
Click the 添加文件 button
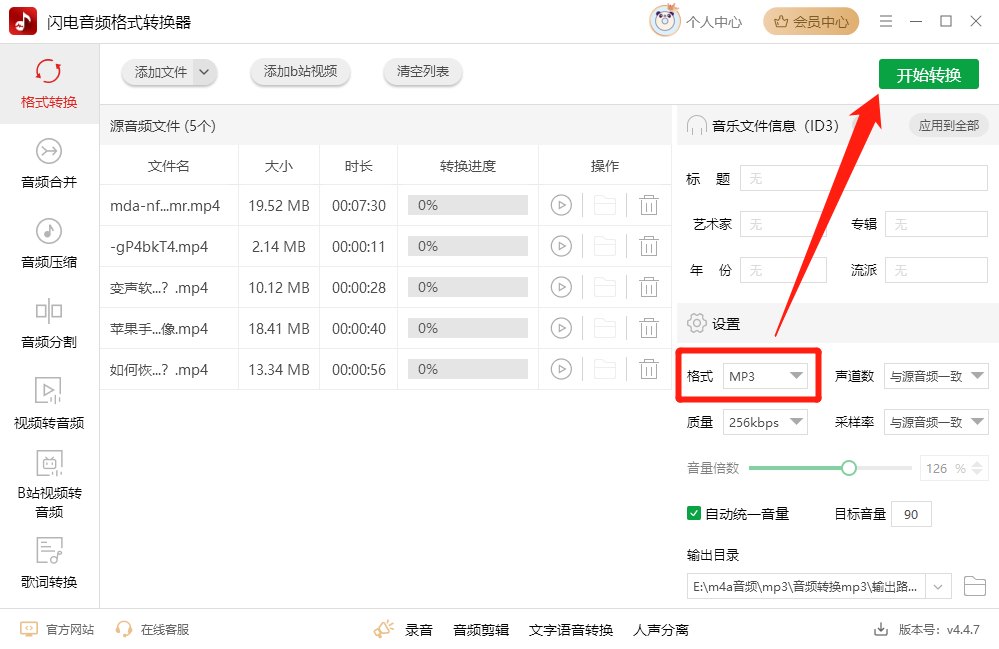coord(160,72)
